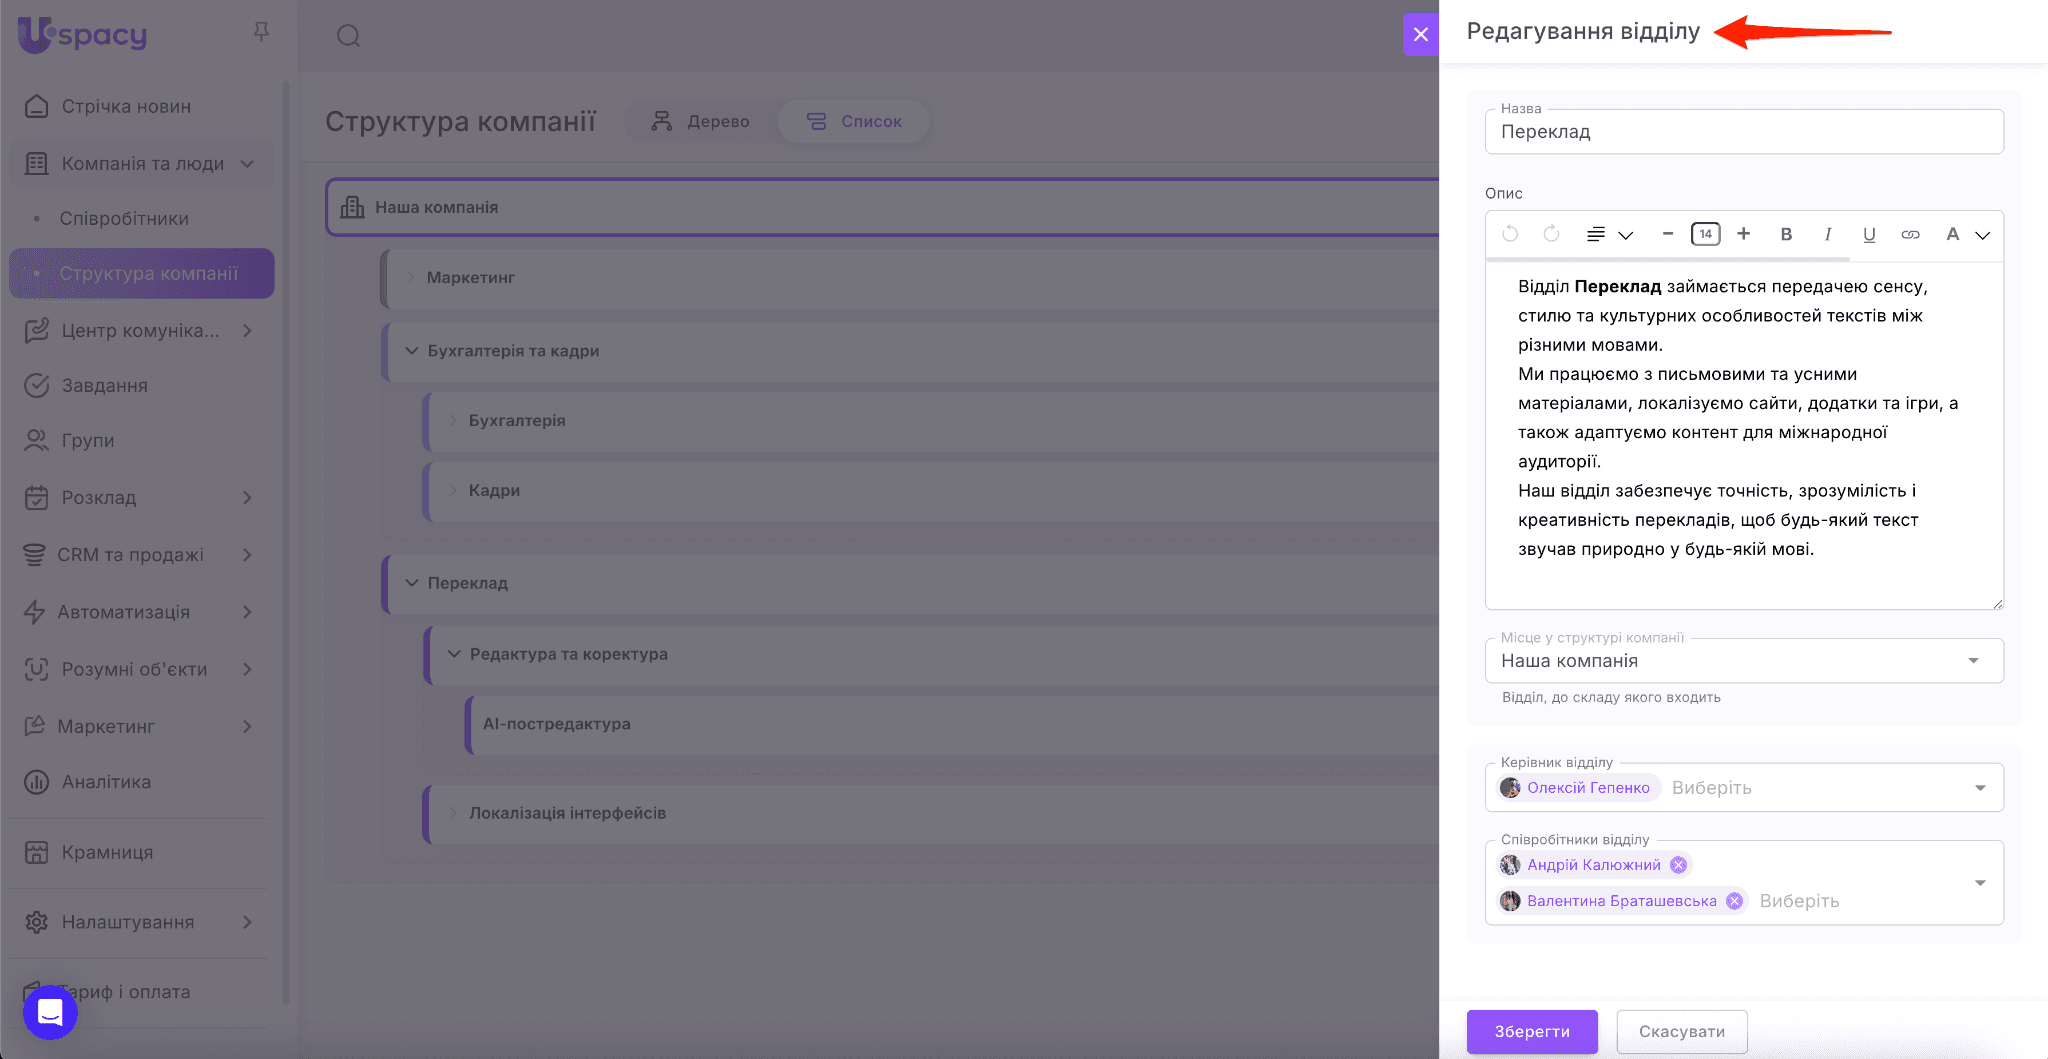Click the undo icon in editor
2048x1059 pixels.
[1510, 234]
